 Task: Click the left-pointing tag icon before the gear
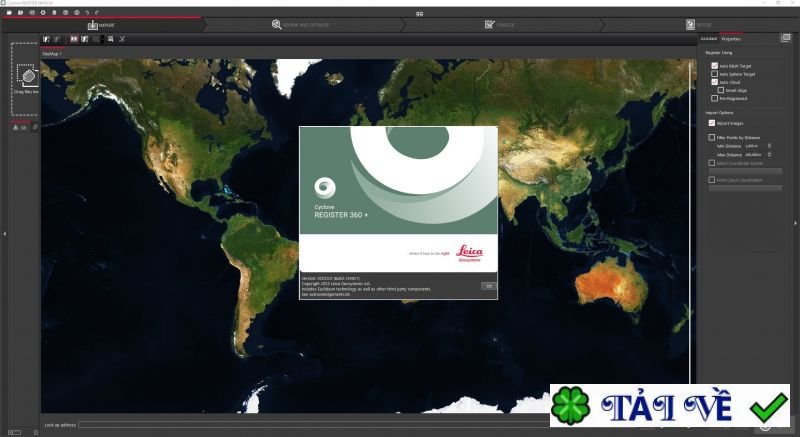pos(32,12)
